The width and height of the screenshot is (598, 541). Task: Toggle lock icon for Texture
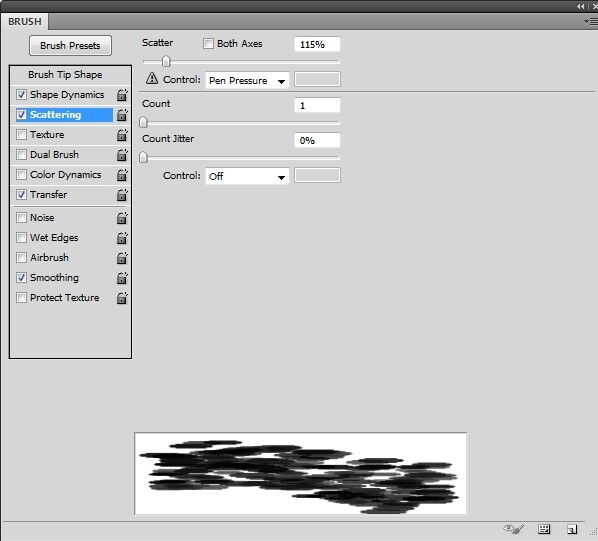122,135
